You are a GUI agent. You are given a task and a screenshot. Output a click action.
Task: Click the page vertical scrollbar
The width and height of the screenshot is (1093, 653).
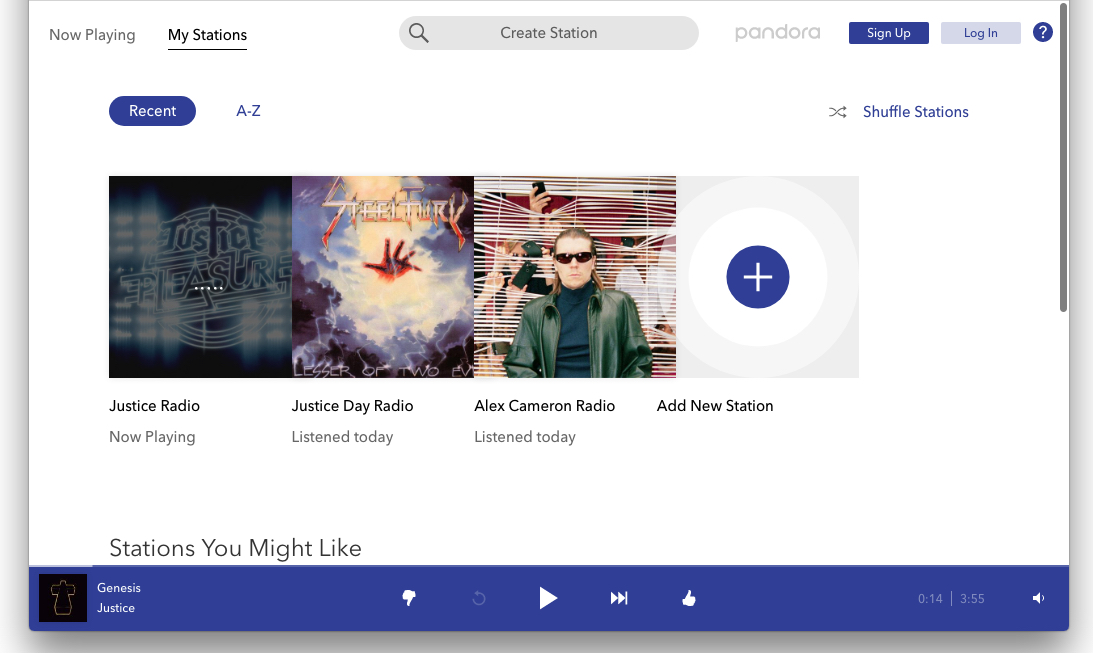tap(1063, 158)
